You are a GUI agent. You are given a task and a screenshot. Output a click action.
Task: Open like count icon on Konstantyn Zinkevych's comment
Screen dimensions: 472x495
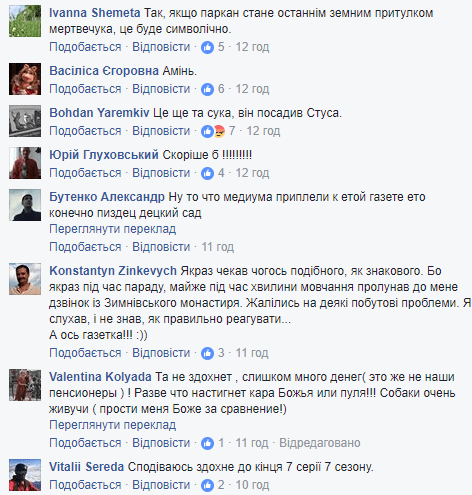click(207, 353)
